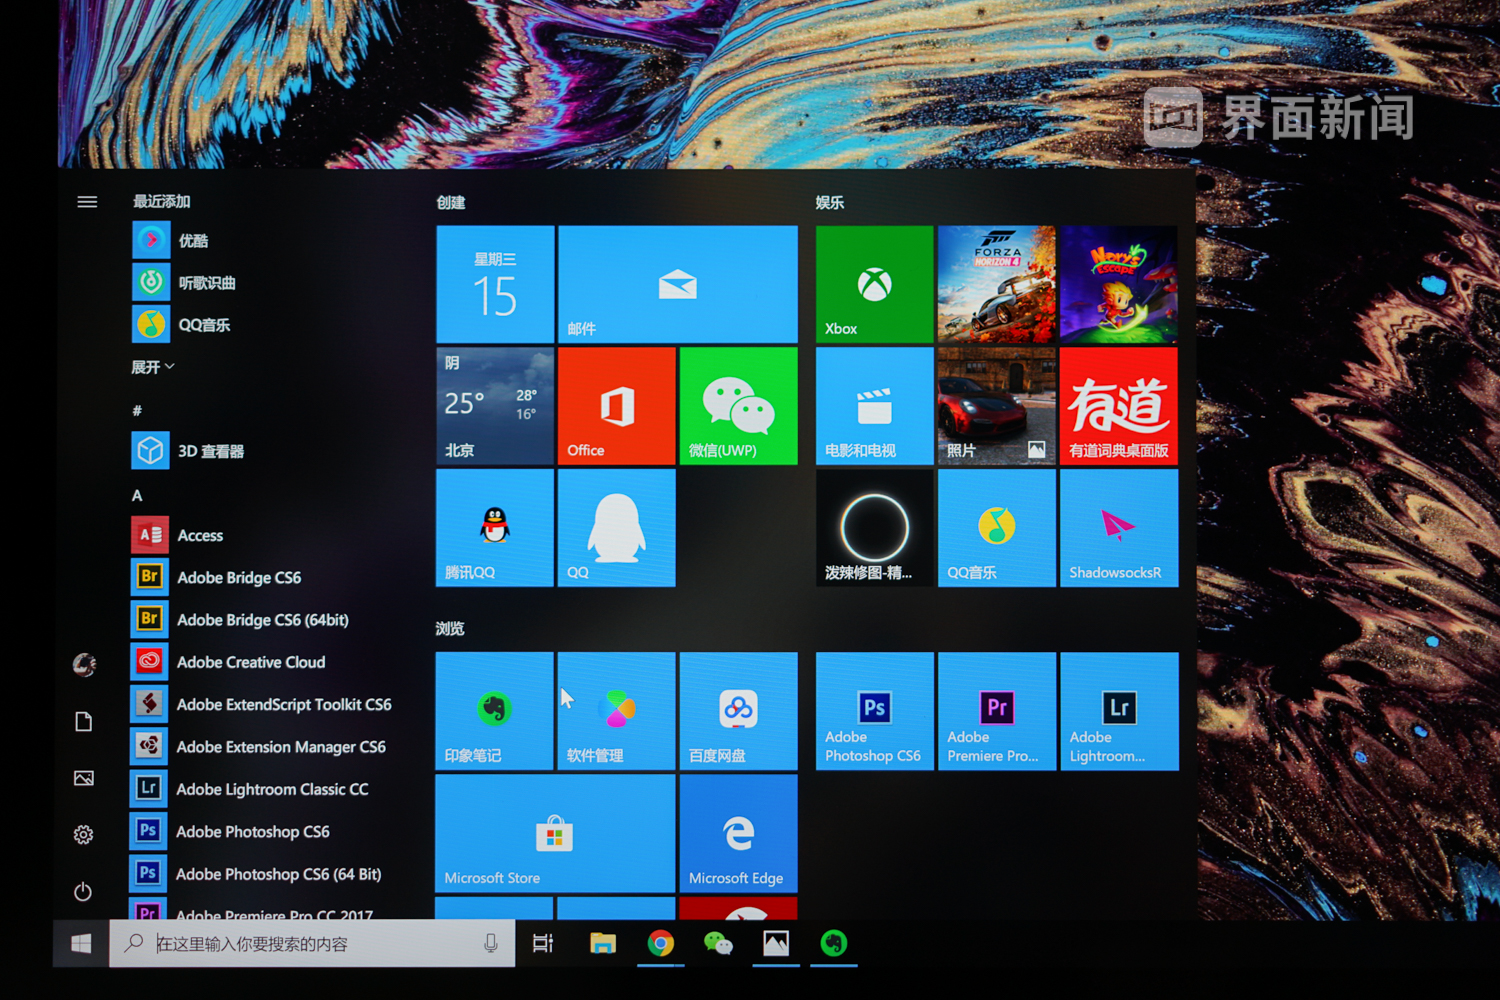Click the # section header in app list
Viewport: 1500px width, 1000px height.
137,410
